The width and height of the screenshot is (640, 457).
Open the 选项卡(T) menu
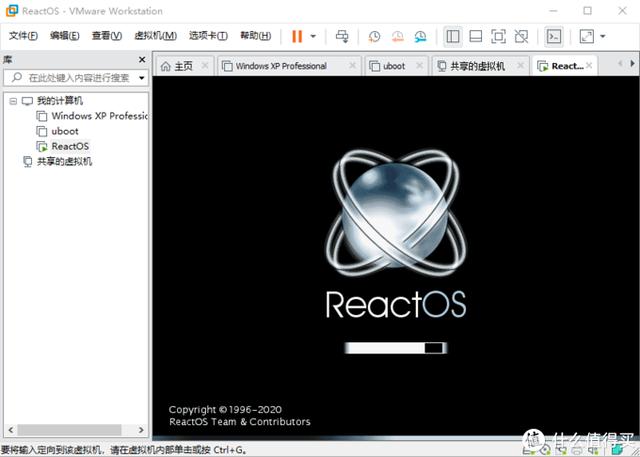tap(208, 36)
